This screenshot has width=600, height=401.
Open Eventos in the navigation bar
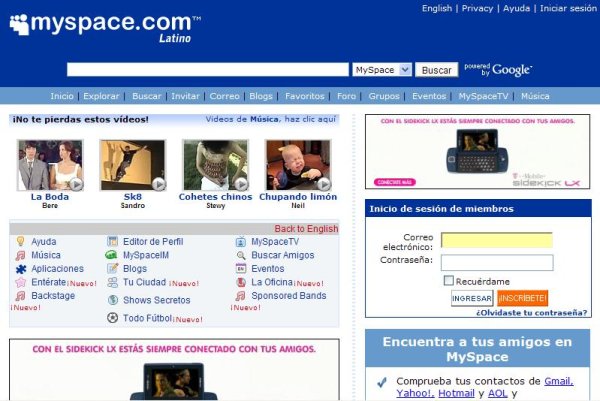tap(429, 96)
